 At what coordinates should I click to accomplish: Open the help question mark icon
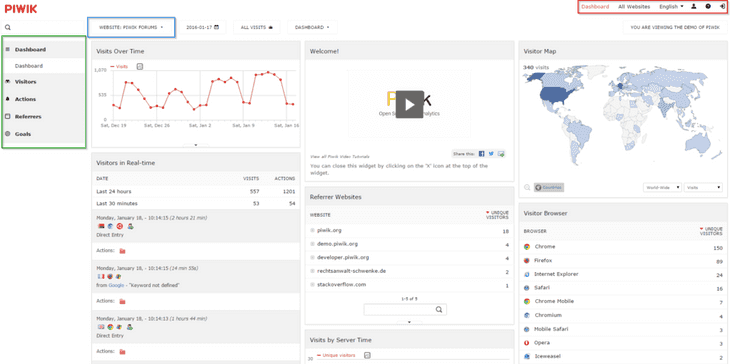[708, 7]
